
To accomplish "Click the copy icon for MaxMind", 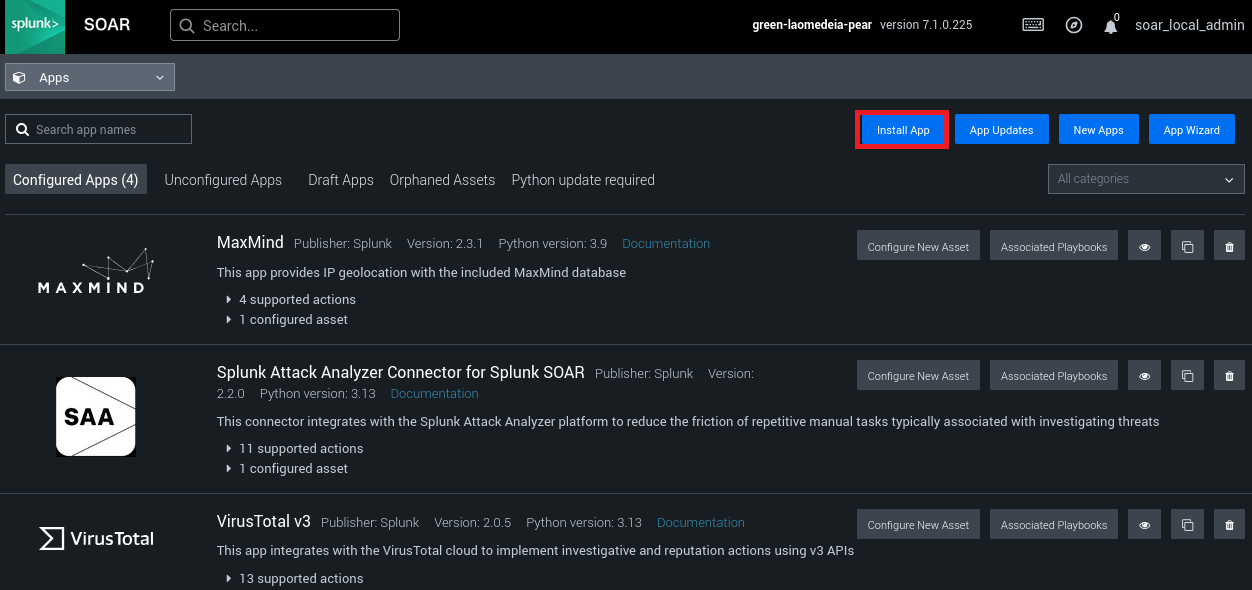I will tap(1187, 246).
